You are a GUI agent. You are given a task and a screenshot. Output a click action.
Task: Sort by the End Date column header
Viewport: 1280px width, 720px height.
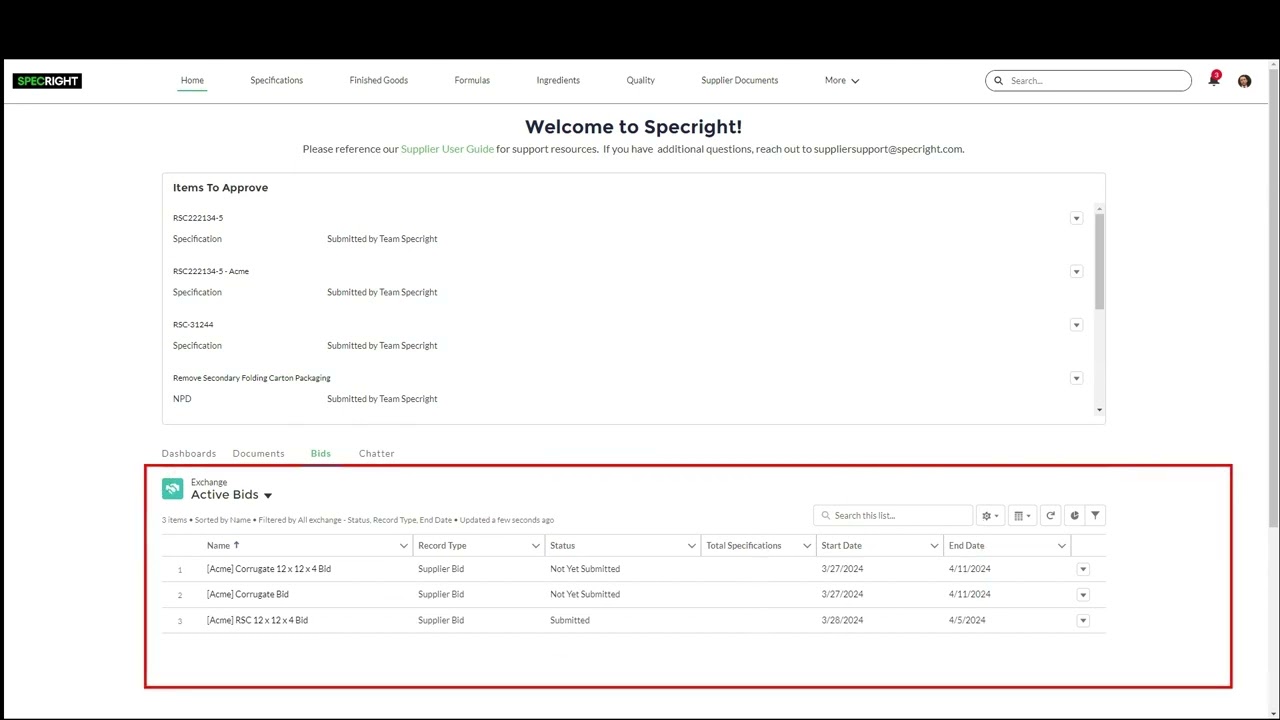966,546
